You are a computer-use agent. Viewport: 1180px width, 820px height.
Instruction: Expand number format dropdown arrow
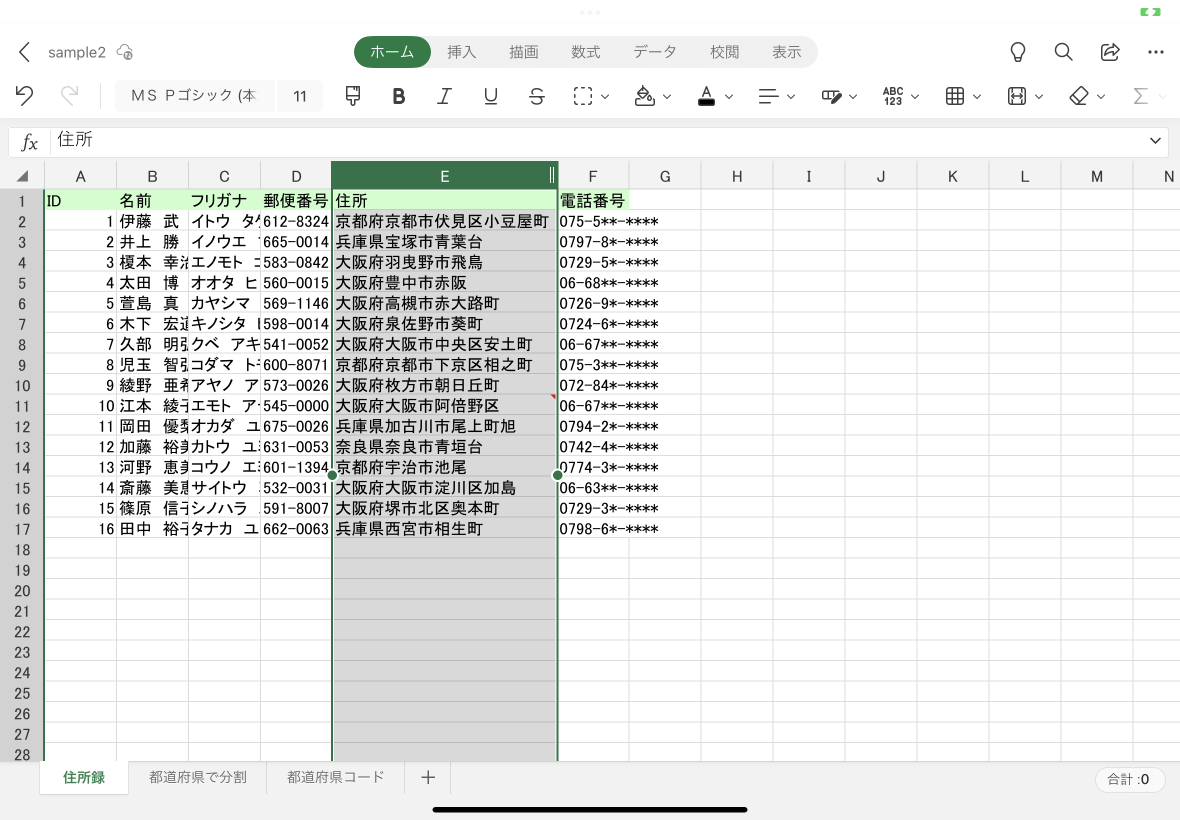point(915,96)
